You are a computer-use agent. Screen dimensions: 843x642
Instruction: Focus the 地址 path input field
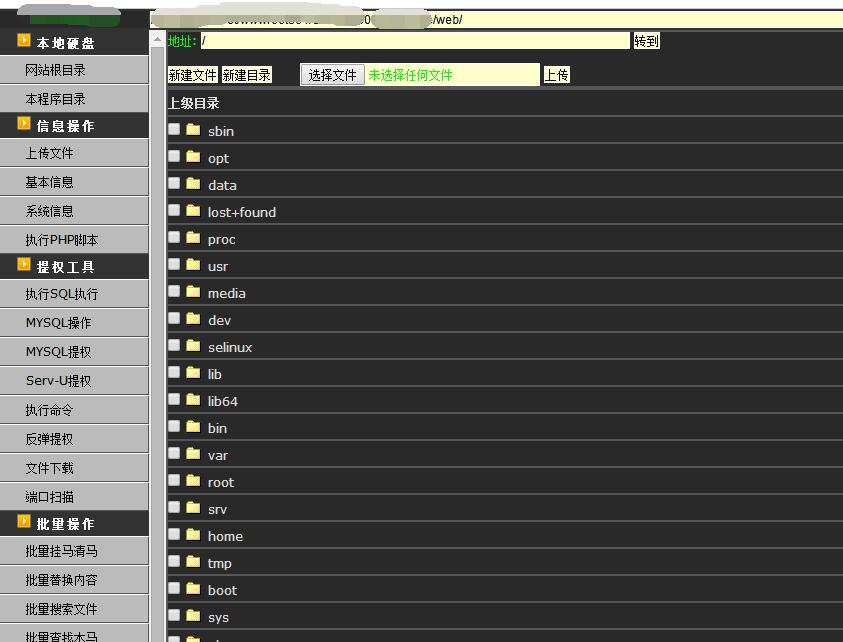pyautogui.click(x=415, y=41)
